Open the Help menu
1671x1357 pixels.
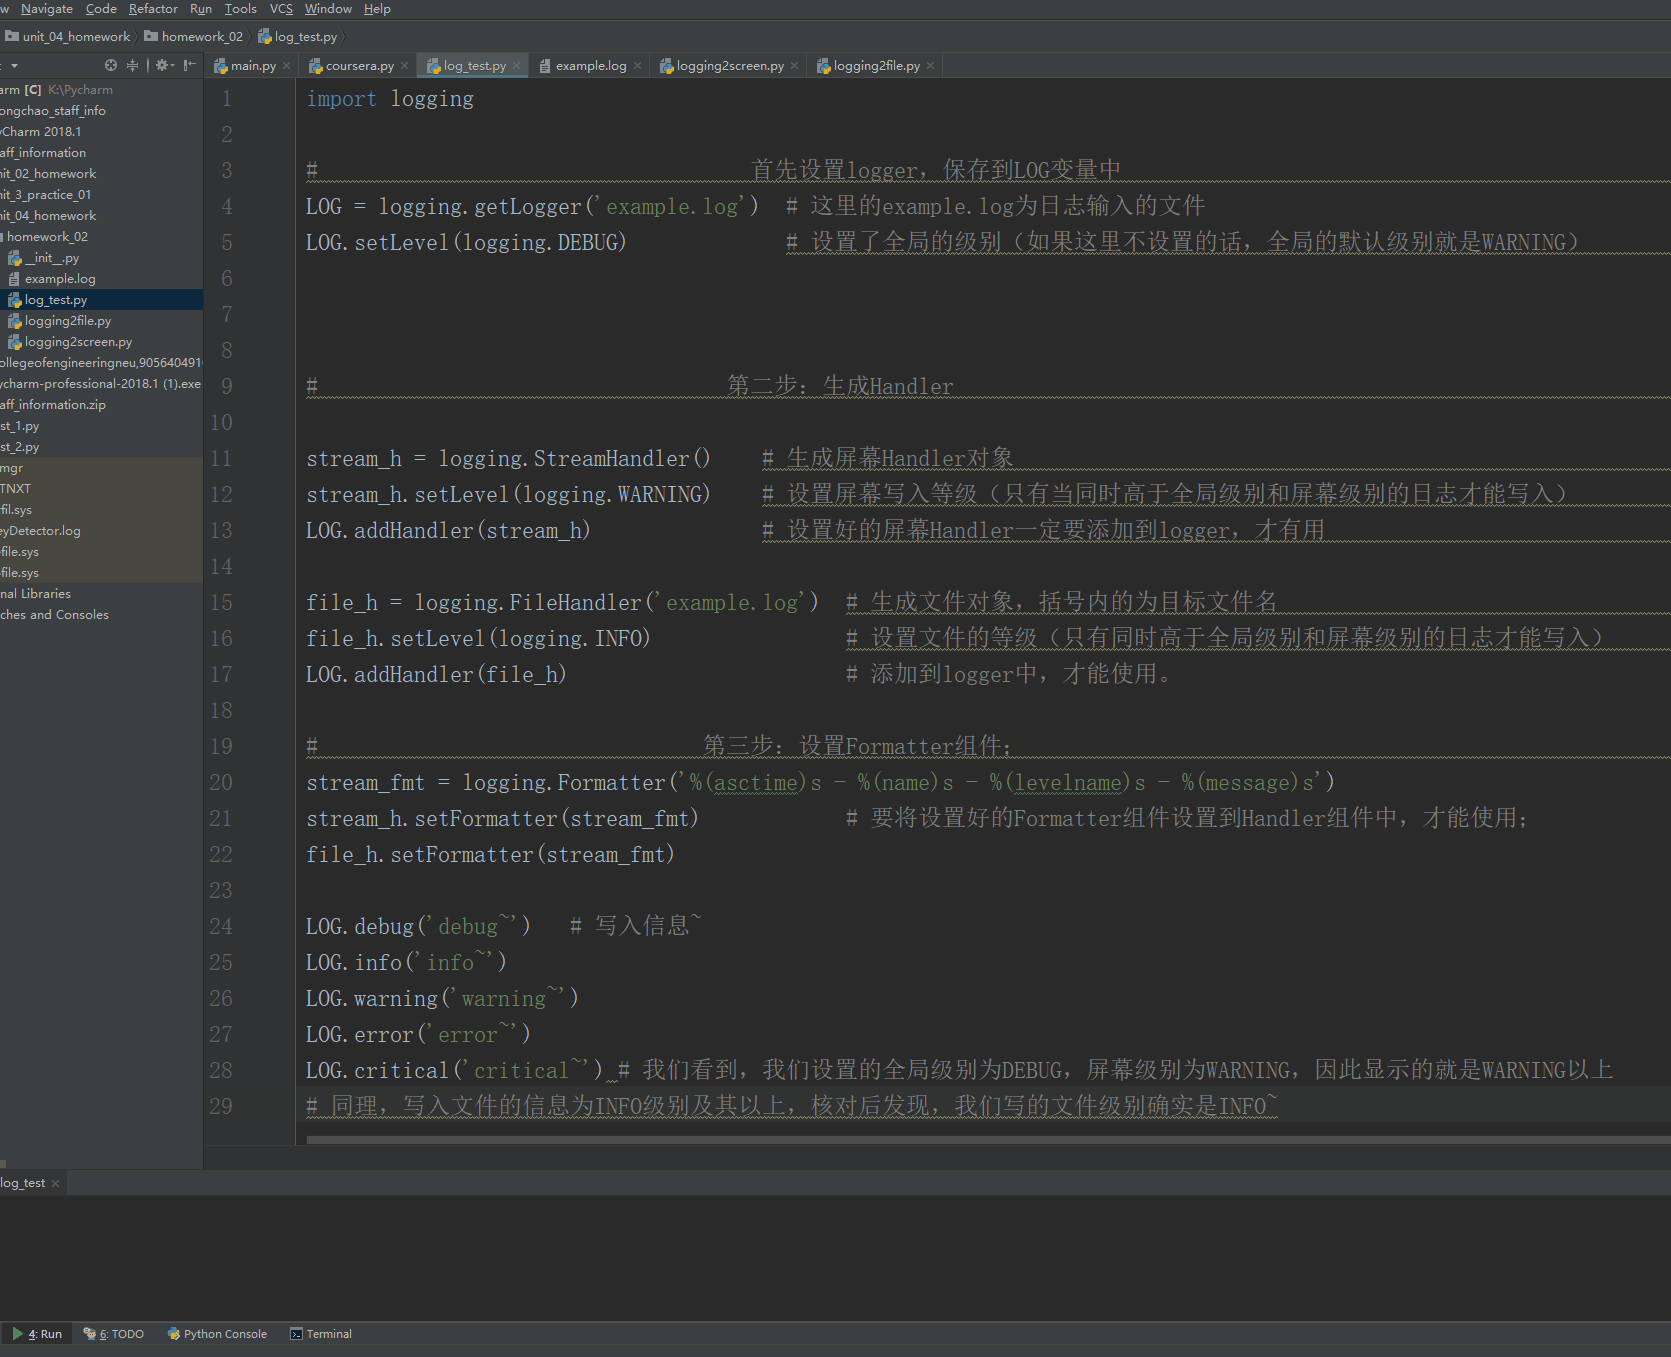pos(377,9)
